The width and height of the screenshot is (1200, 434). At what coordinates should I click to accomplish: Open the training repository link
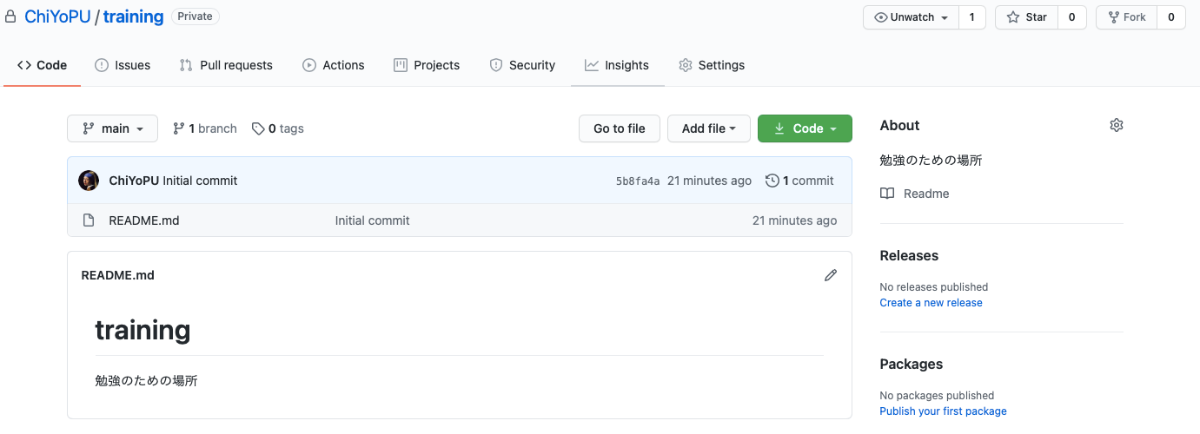133,17
